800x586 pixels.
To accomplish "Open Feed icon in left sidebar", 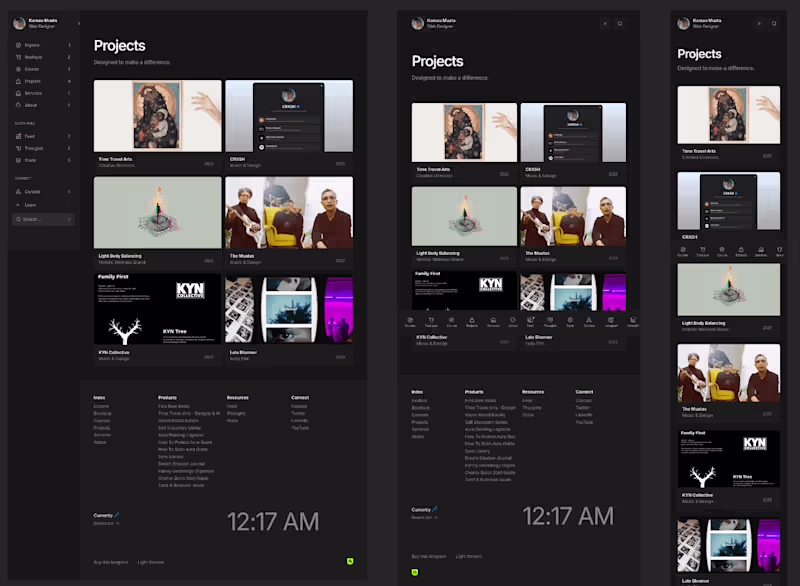I will 18,136.
